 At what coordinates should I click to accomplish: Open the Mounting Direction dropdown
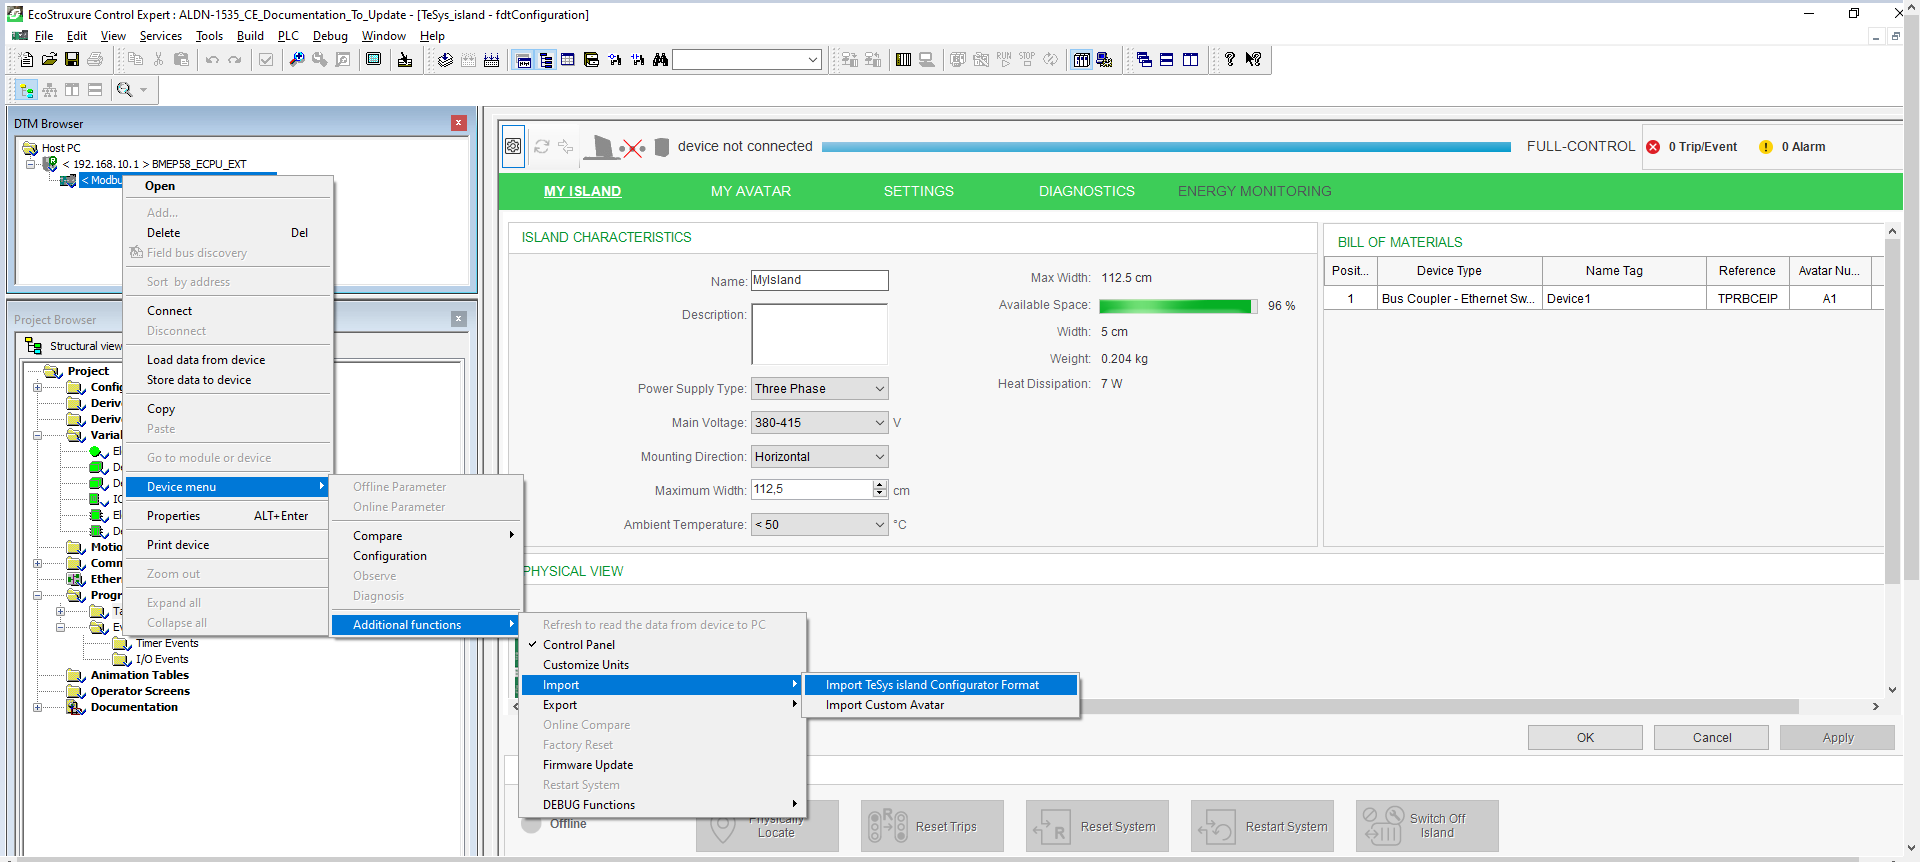coord(880,457)
